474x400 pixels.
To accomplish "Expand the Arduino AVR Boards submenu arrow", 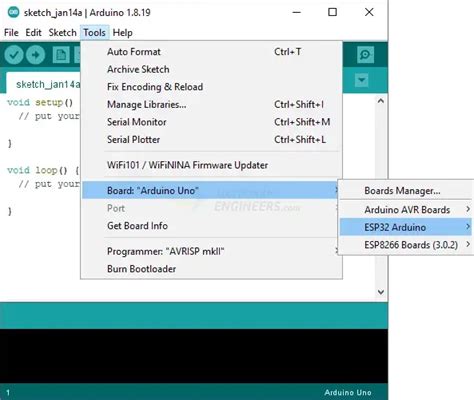I will [x=468, y=209].
